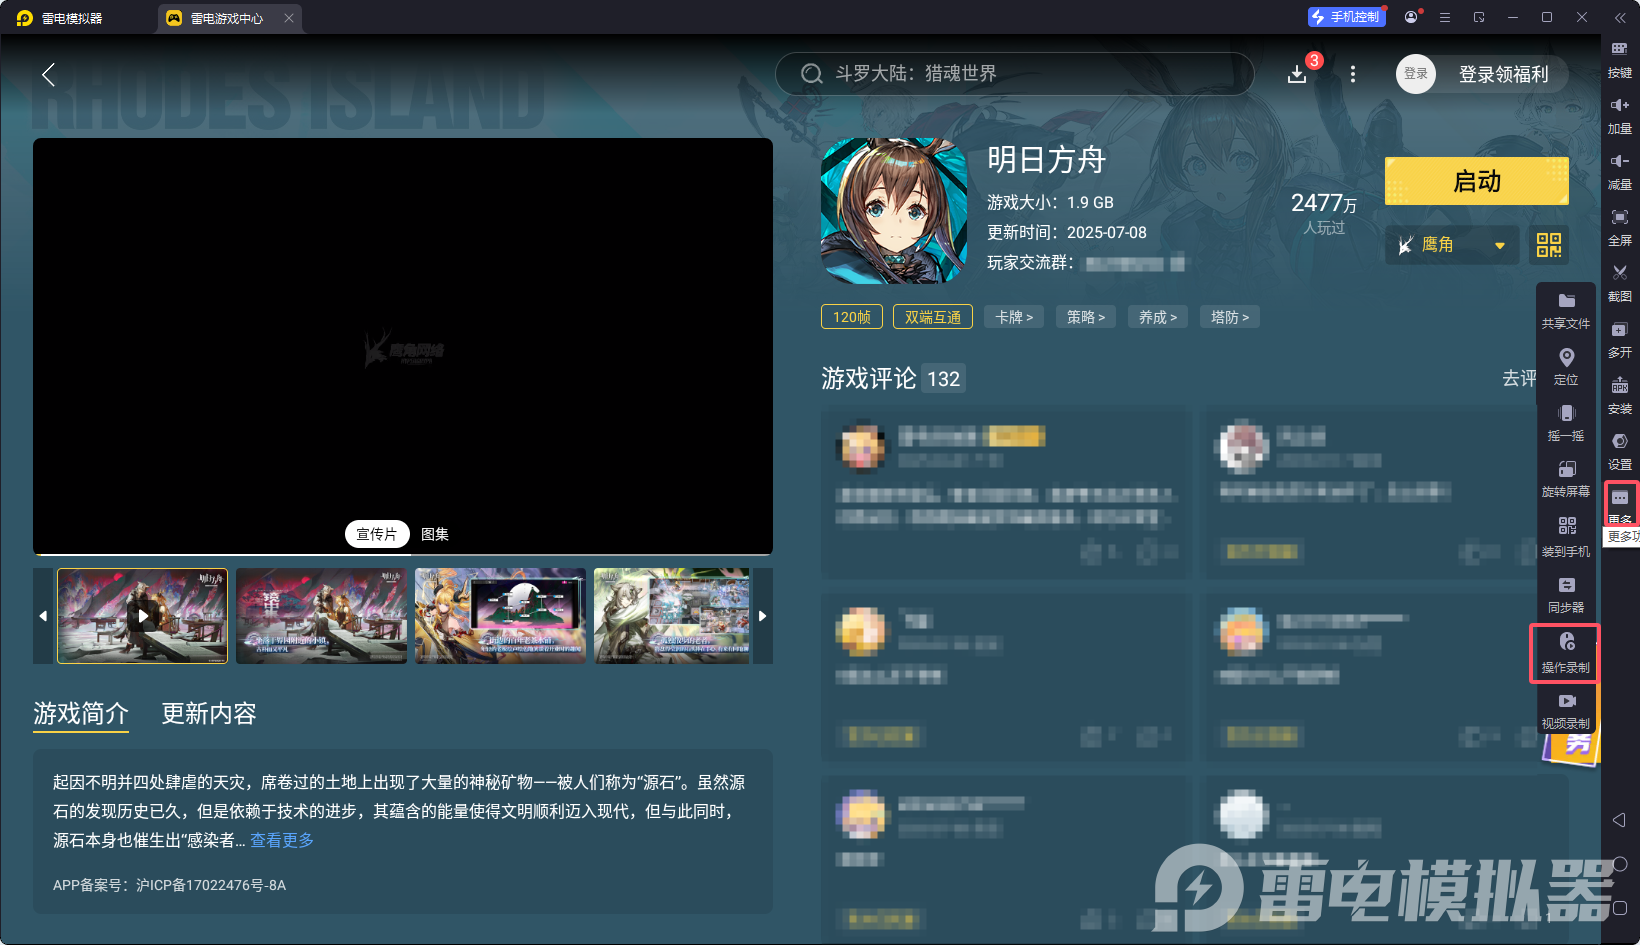Open 操作录制 operation recorder

(1566, 653)
